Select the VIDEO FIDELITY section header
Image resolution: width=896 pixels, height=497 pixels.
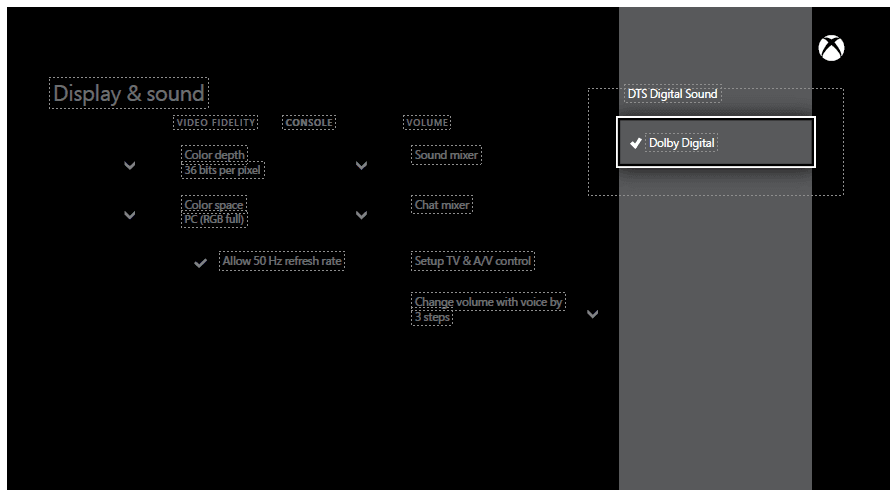click(216, 123)
